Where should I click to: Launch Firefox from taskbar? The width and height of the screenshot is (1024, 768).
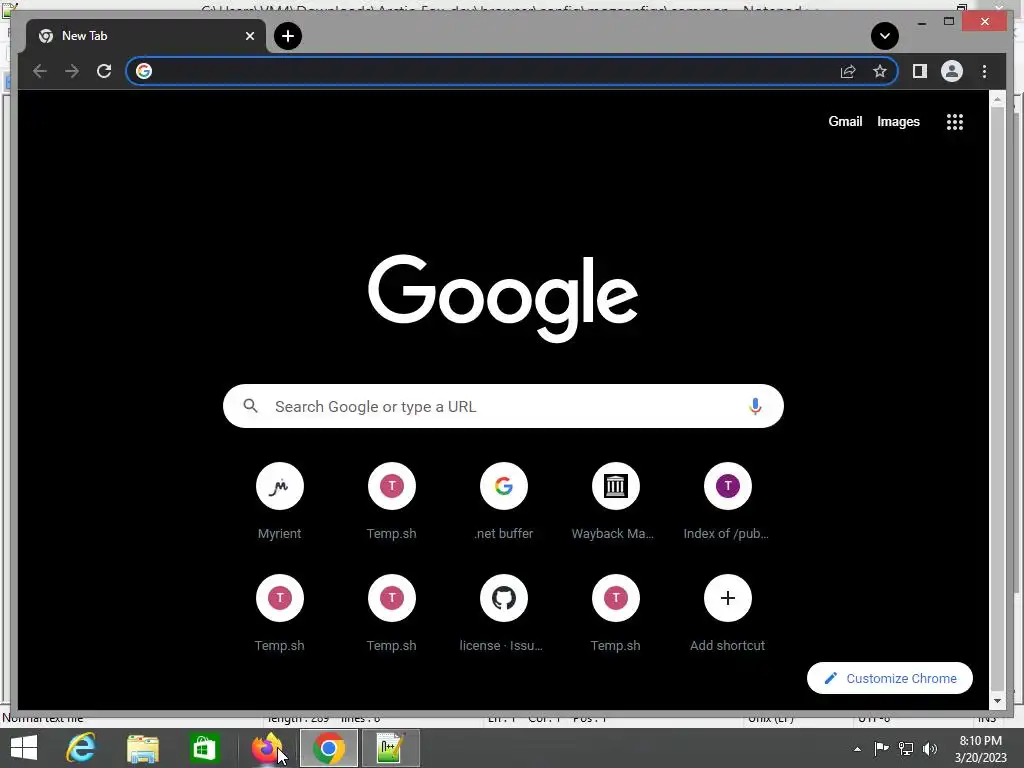pos(266,748)
